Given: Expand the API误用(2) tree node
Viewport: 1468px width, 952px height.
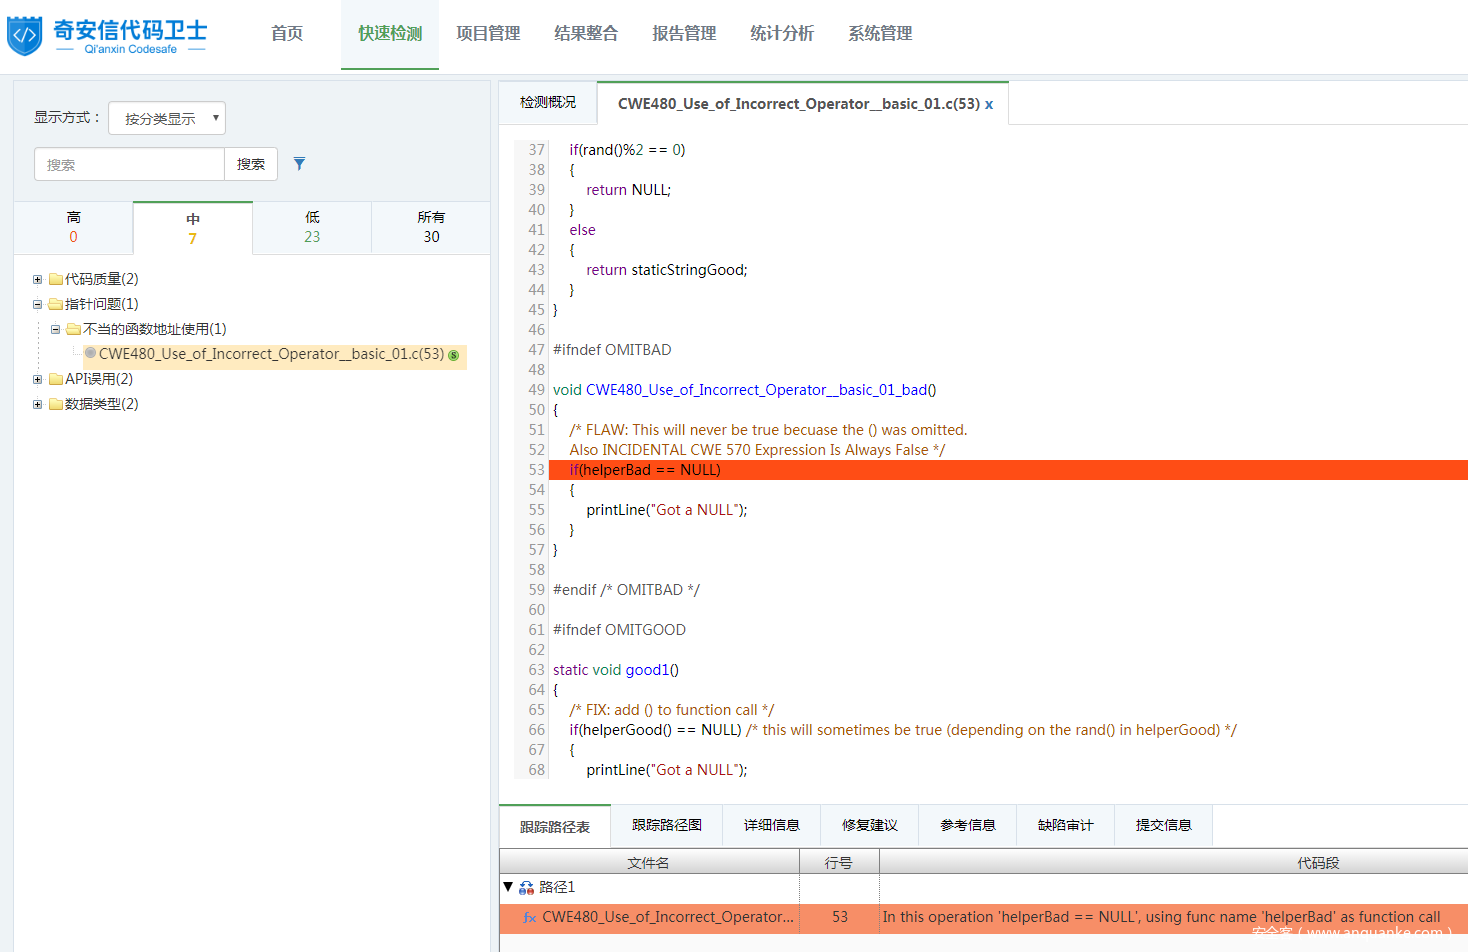Looking at the screenshot, I should [37, 380].
